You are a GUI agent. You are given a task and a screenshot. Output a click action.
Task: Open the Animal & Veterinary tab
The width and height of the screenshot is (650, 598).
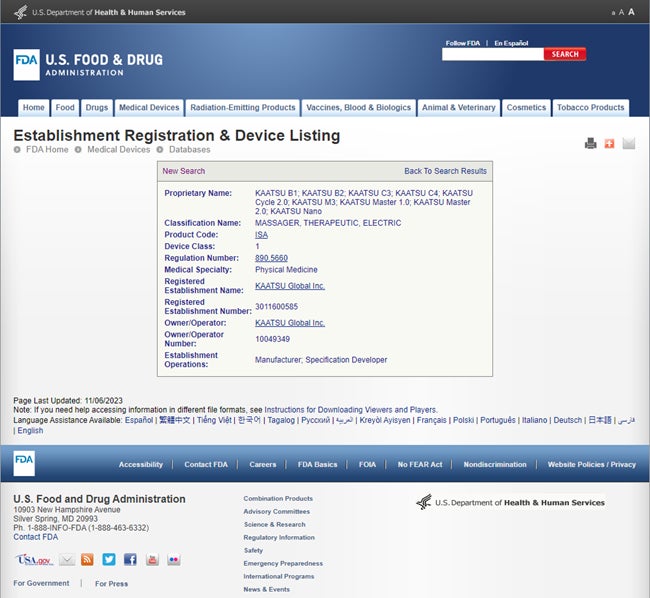458,108
